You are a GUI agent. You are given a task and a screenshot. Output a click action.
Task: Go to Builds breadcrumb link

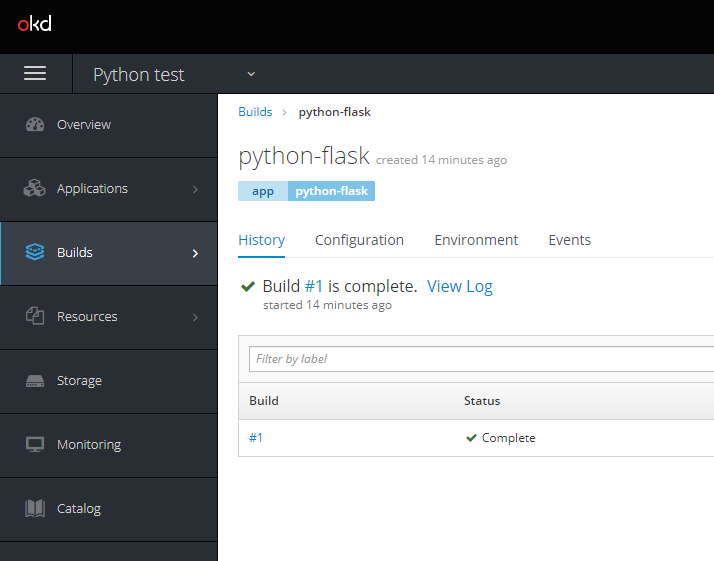255,112
